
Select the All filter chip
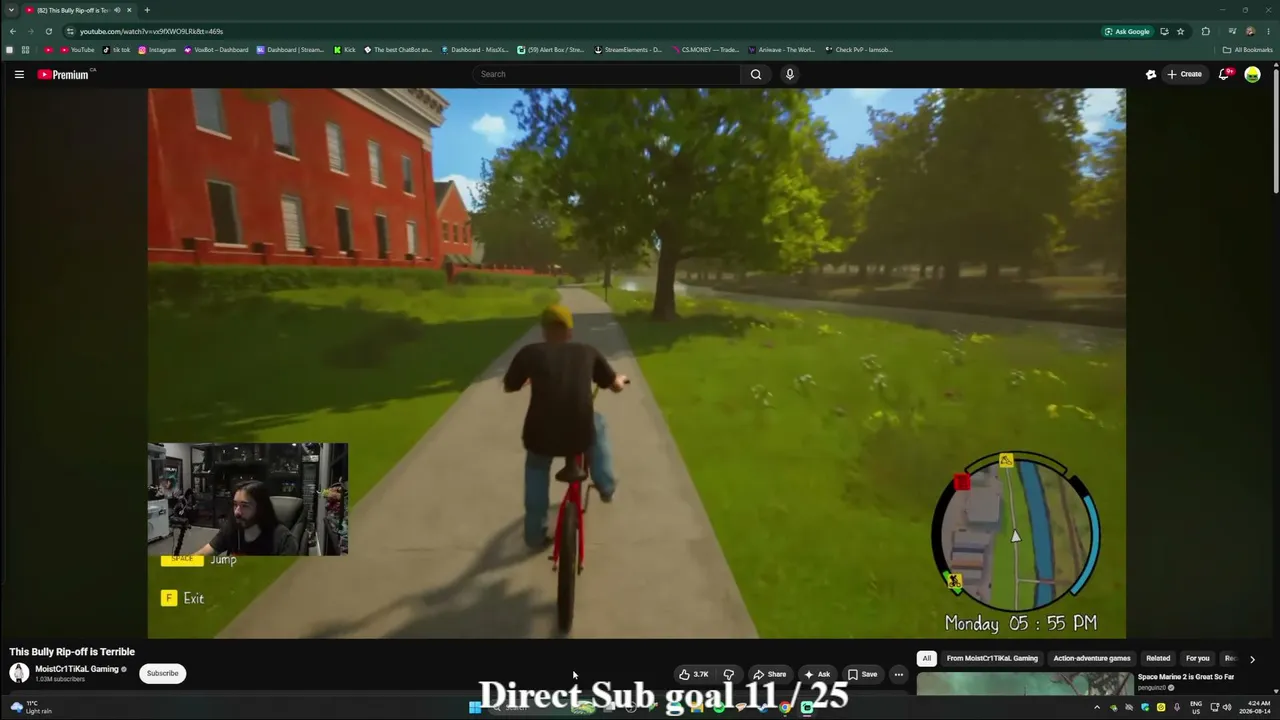(927, 658)
